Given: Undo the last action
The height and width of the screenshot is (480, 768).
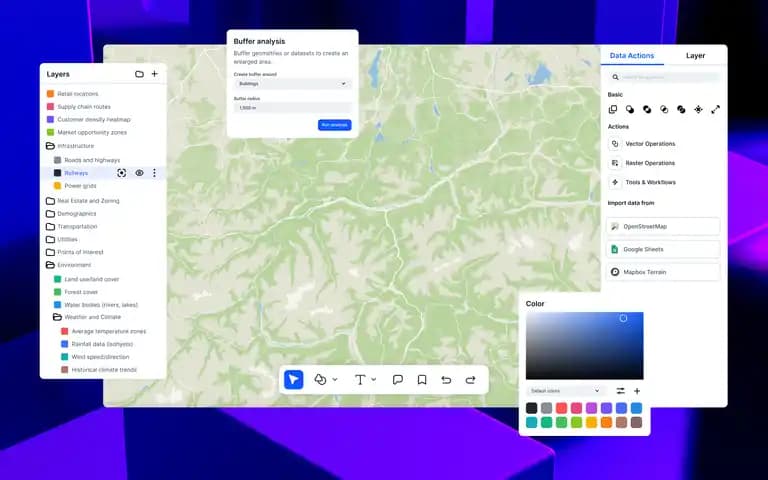Looking at the screenshot, I should 446,380.
